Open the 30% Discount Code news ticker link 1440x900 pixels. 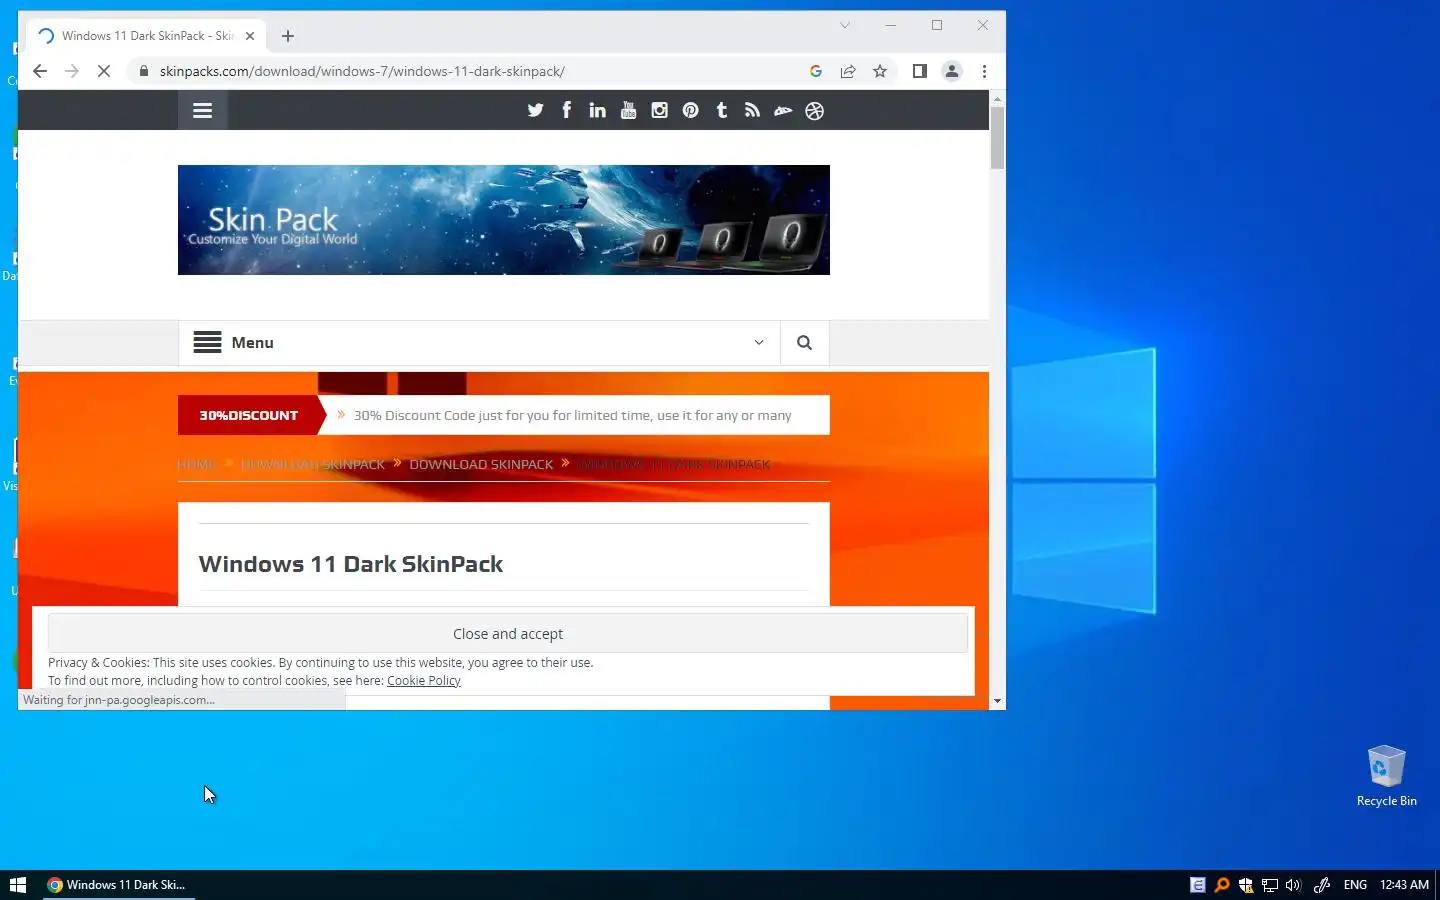572,415
